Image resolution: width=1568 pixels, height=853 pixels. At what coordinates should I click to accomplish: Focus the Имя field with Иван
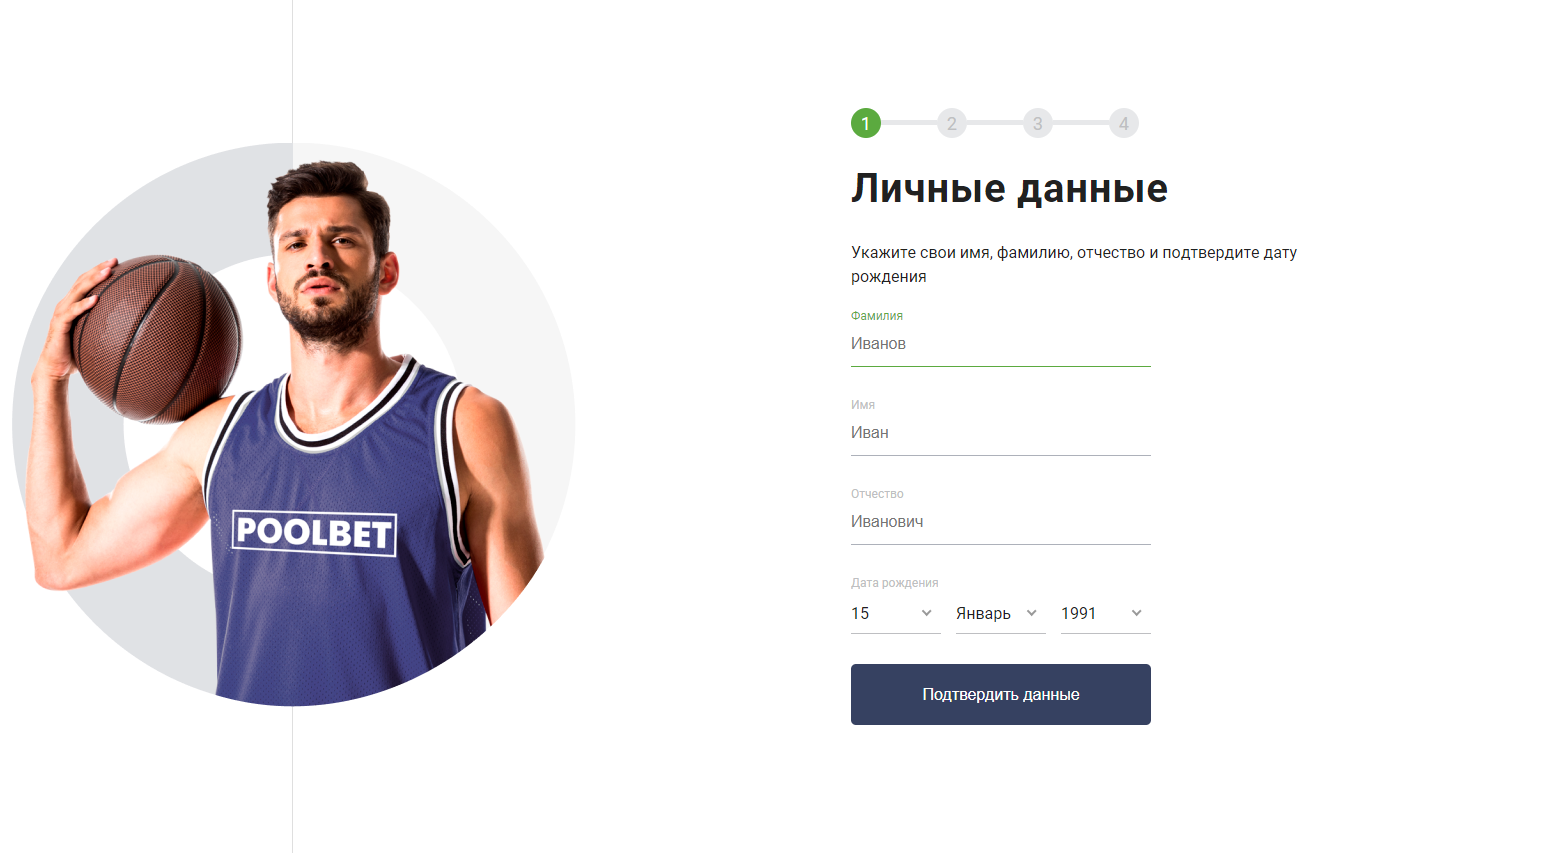(x=1001, y=433)
